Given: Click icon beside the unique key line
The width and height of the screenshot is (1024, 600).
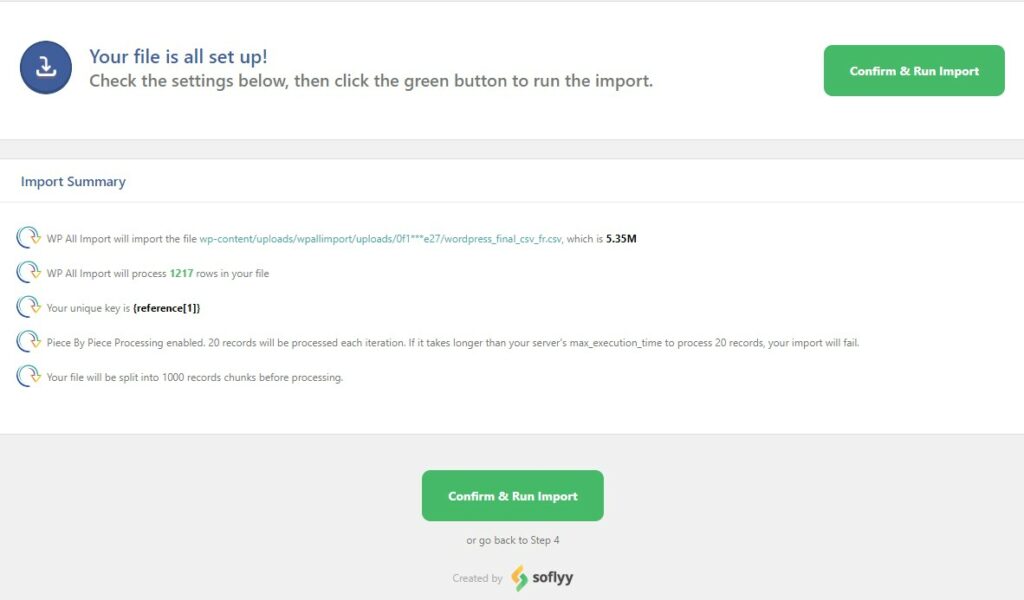Looking at the screenshot, I should pos(28,307).
